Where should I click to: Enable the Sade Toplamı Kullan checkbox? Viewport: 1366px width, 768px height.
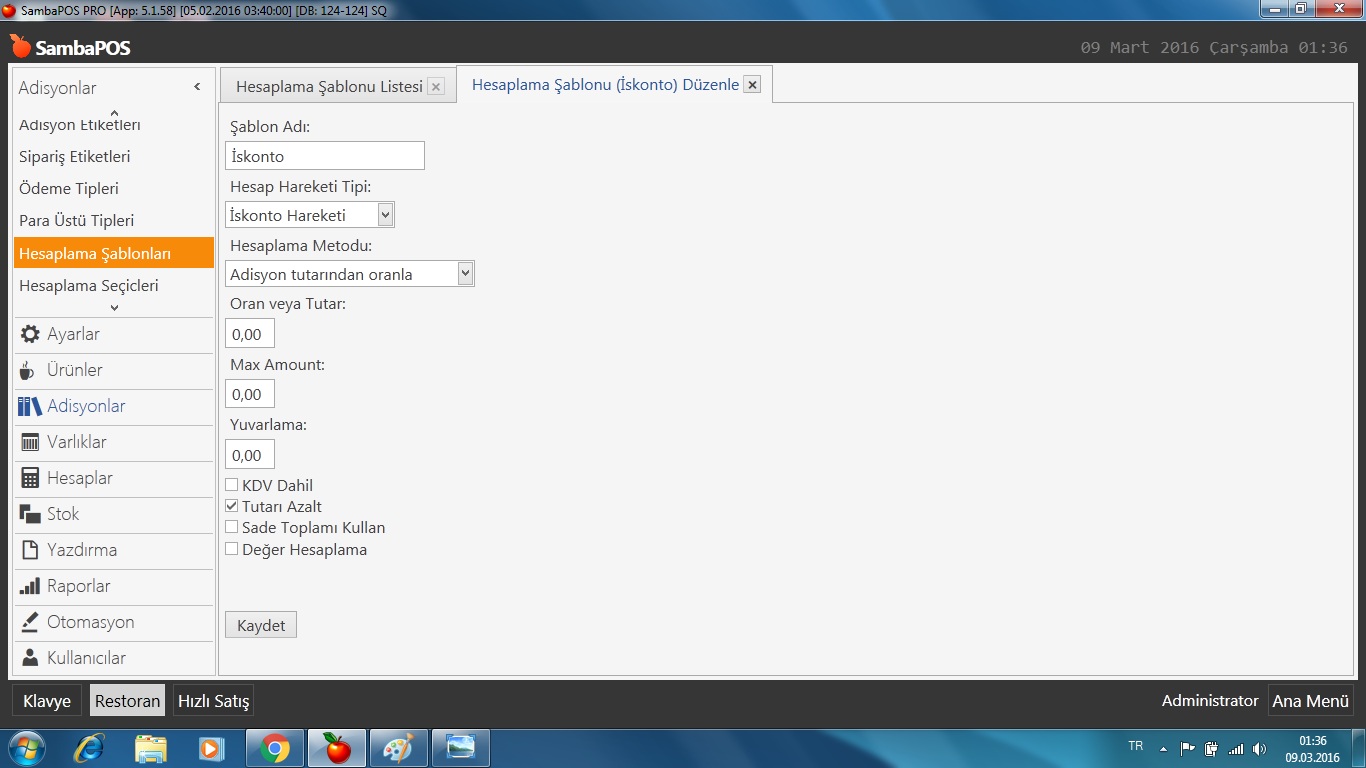coord(232,527)
